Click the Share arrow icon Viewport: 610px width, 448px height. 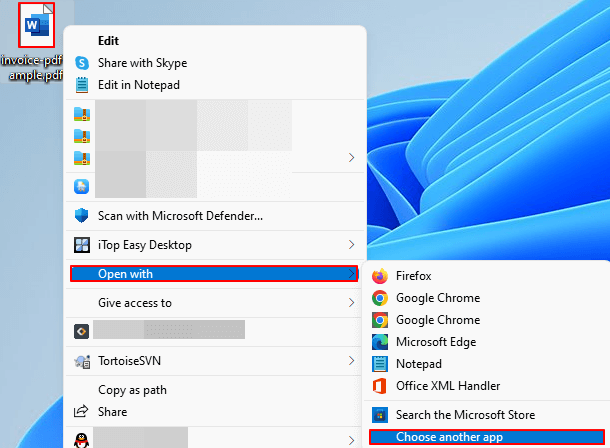[81, 411]
